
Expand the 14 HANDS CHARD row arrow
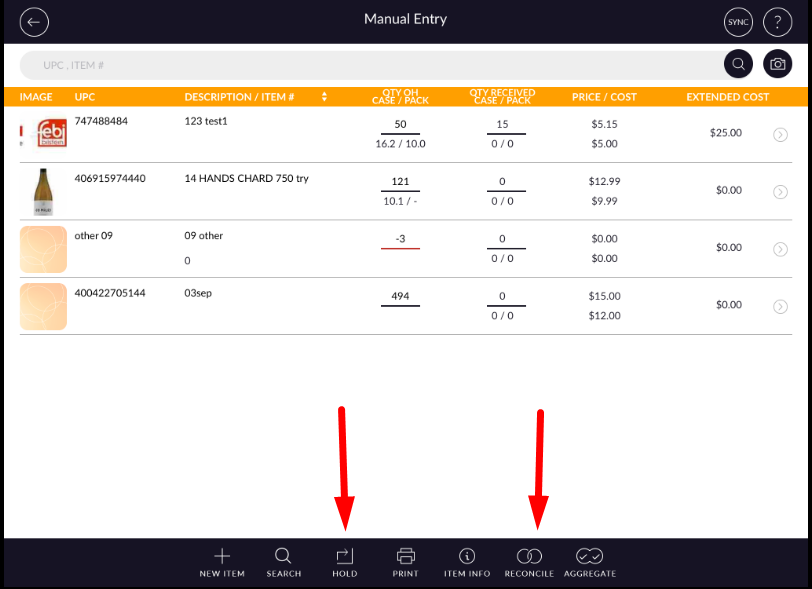(x=780, y=191)
